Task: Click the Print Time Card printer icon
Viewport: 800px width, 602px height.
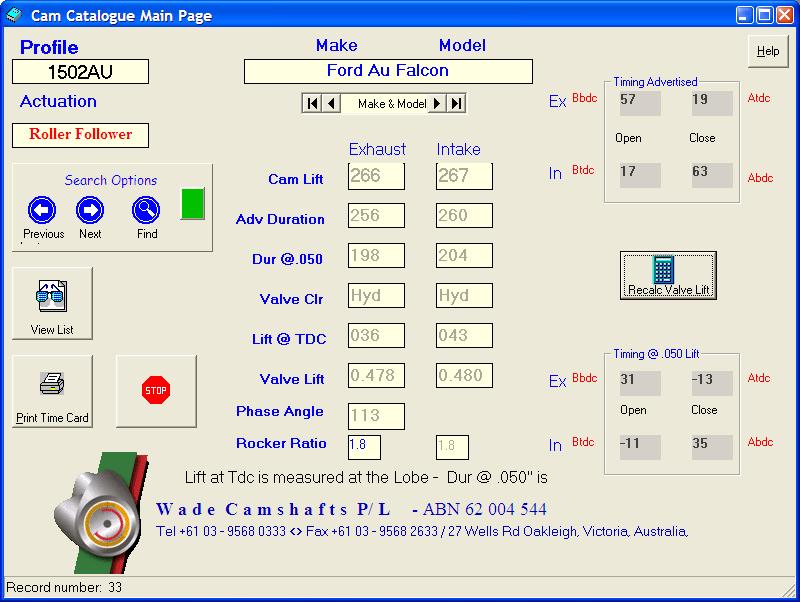Action: (x=52, y=391)
